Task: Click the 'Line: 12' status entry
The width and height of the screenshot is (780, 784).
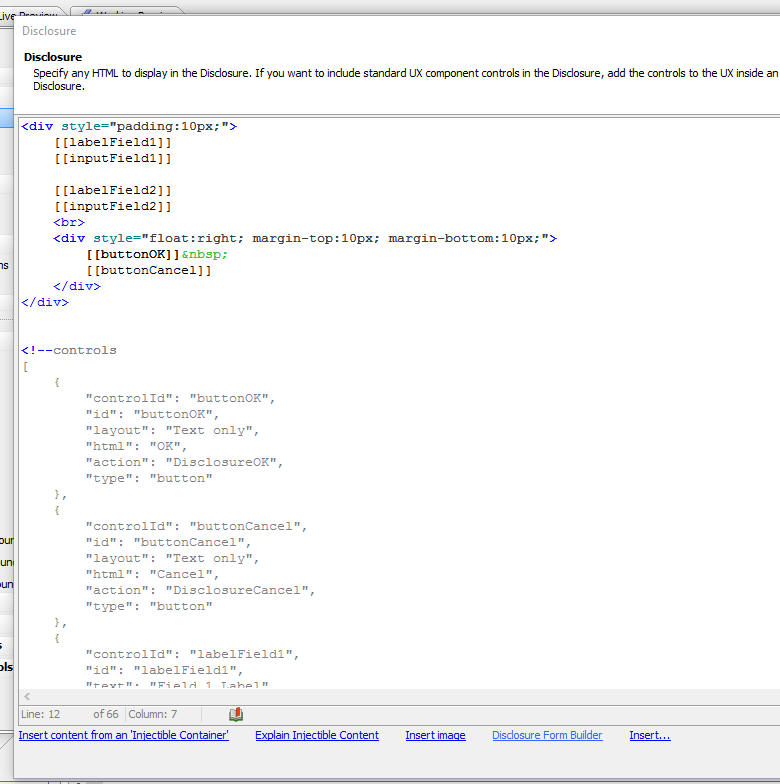Action: coord(40,714)
